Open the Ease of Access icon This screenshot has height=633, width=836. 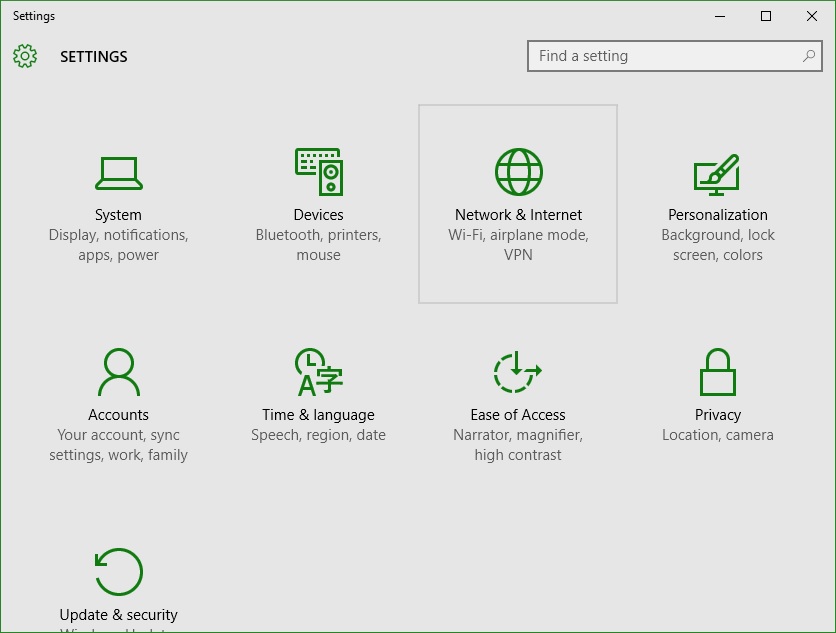518,372
